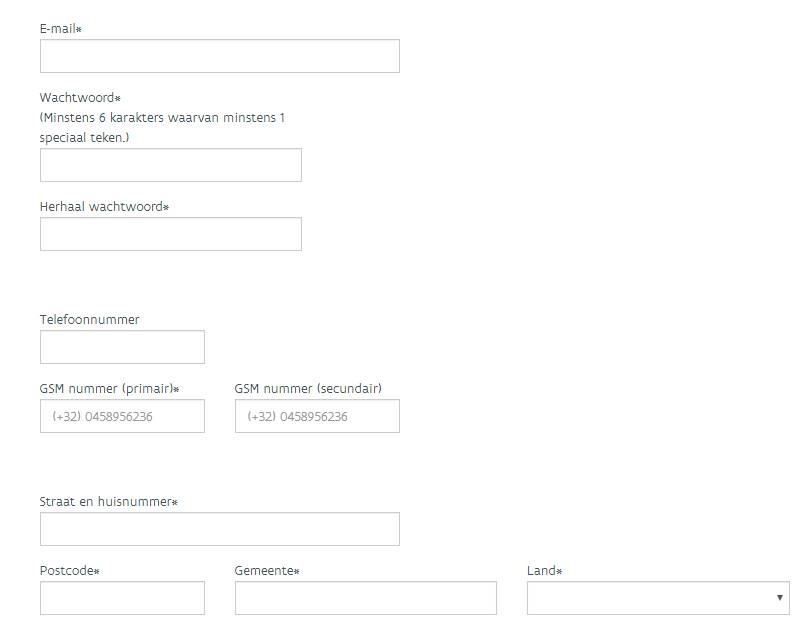The height and width of the screenshot is (629, 806).
Task: Click the GSM nummer (secundair) field
Action: point(317,416)
